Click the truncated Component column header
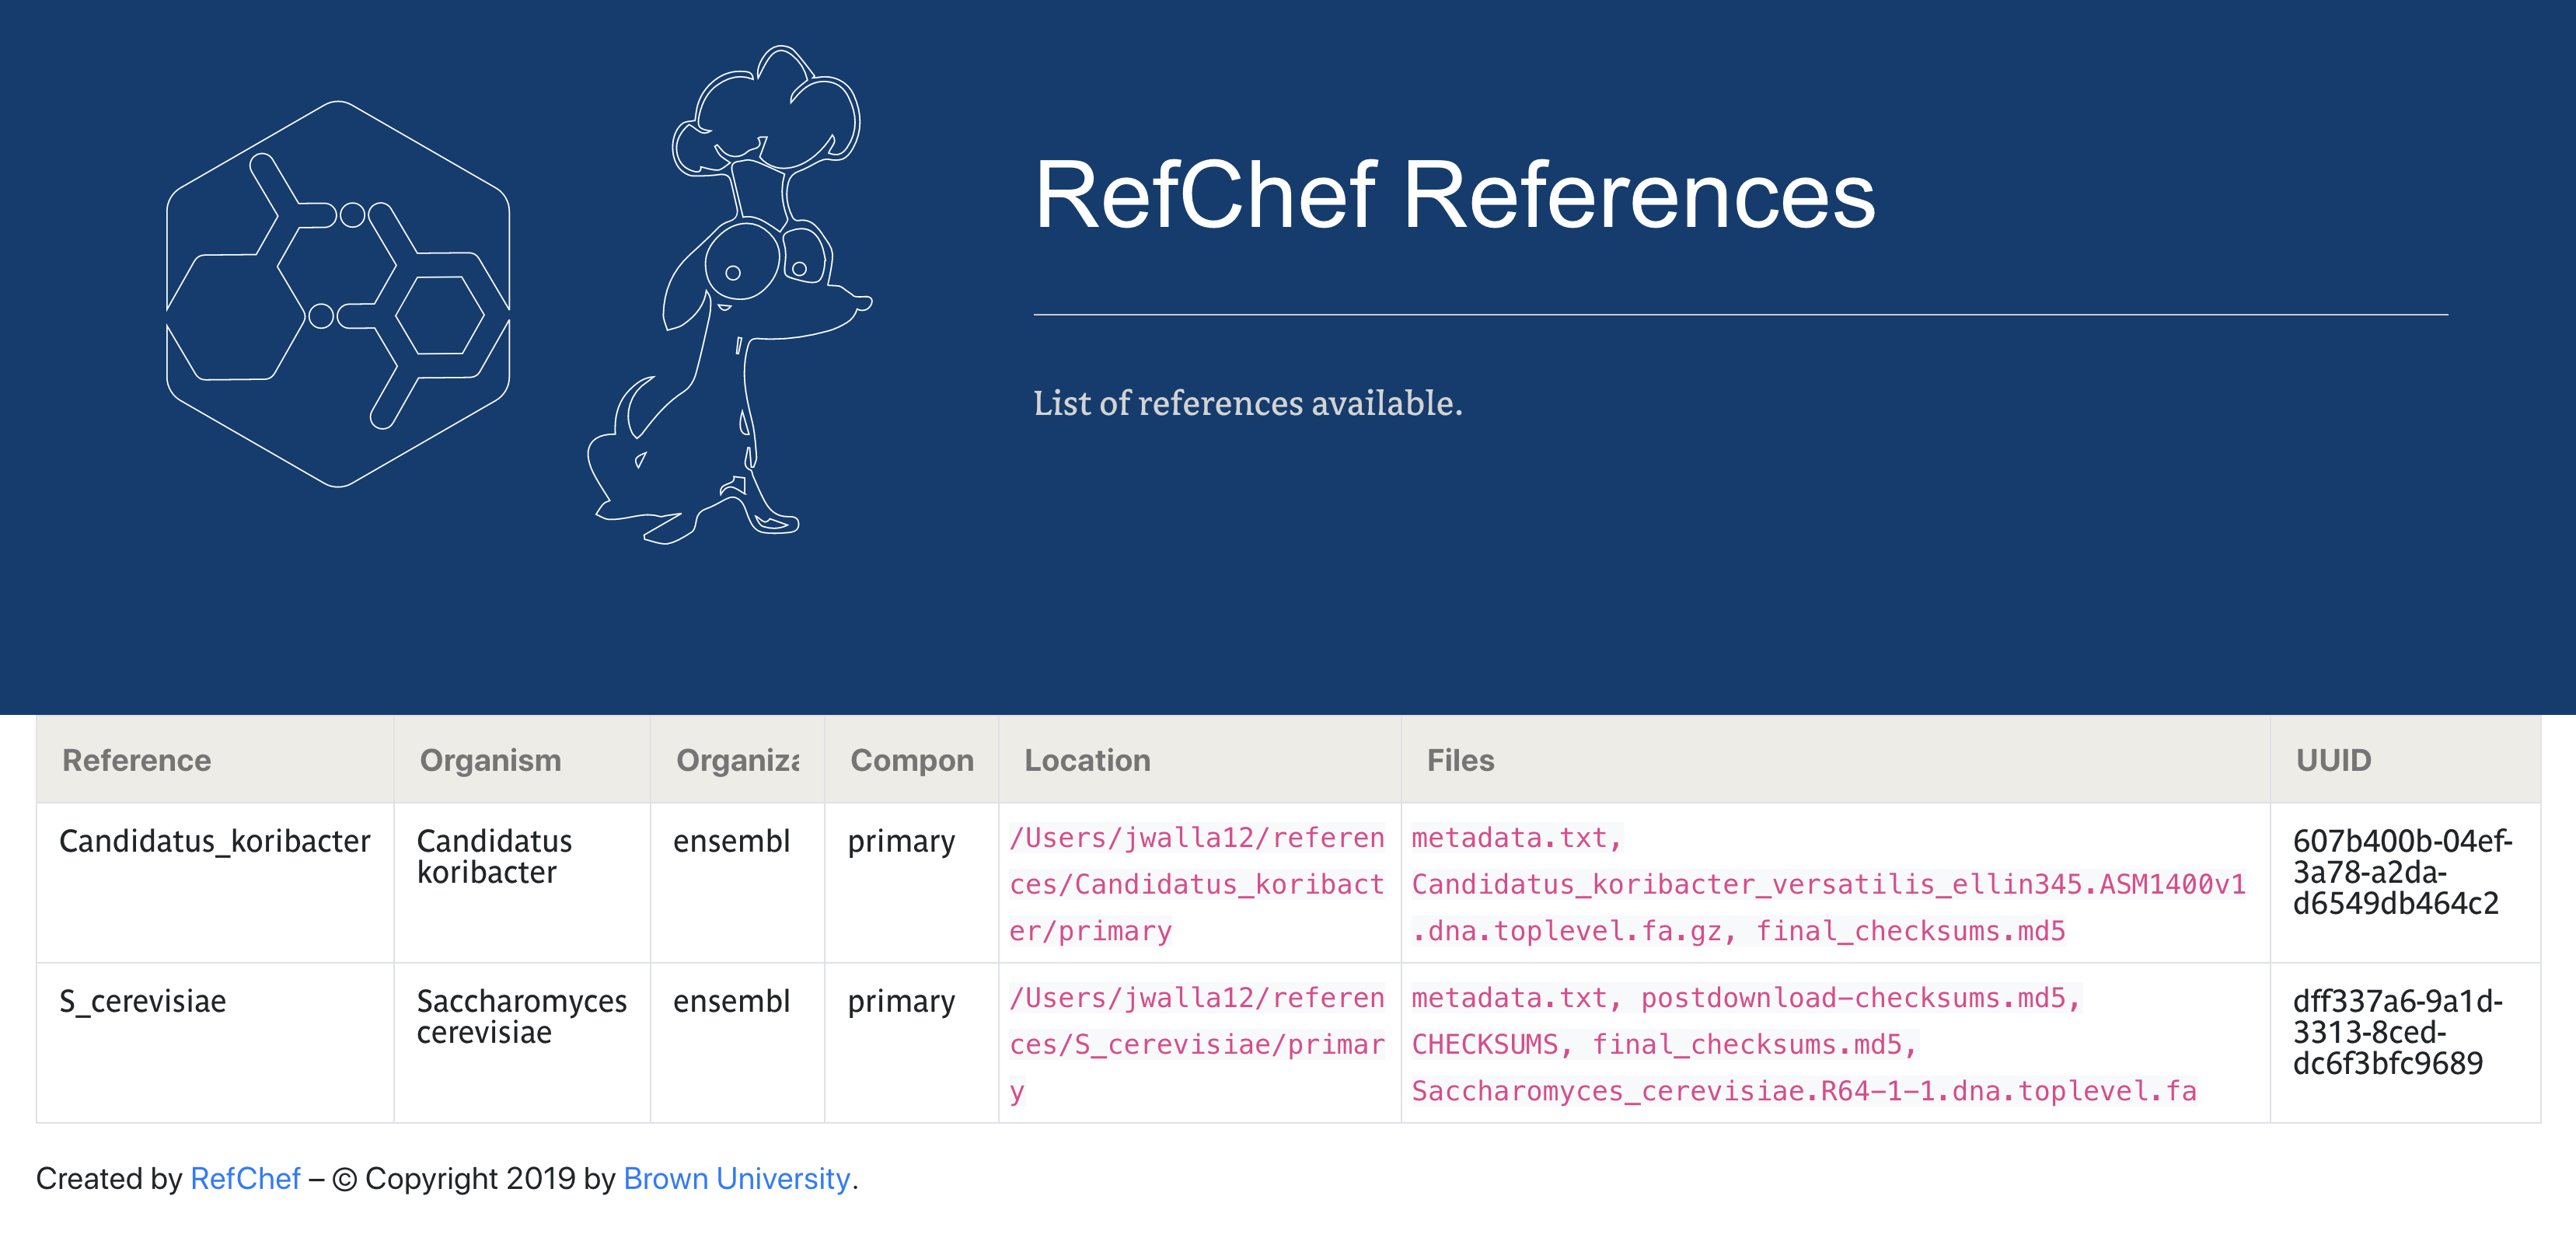Viewport: 2576px width, 1234px height. (x=911, y=760)
